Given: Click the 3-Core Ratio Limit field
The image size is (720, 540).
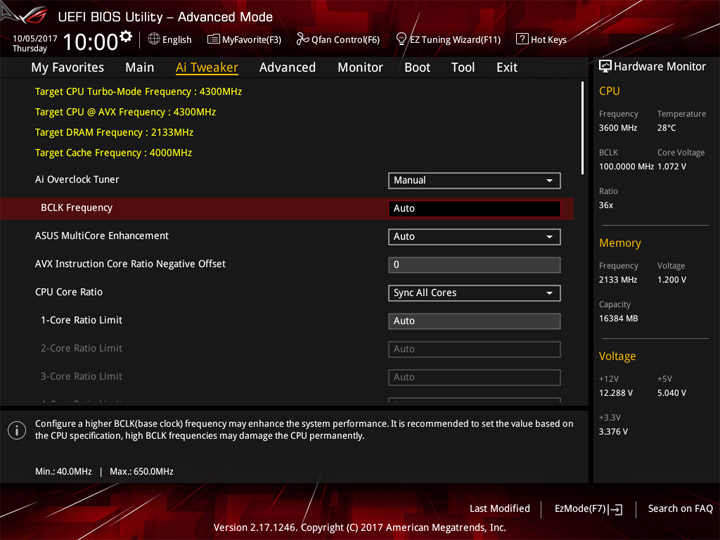Looking at the screenshot, I should 474,377.
